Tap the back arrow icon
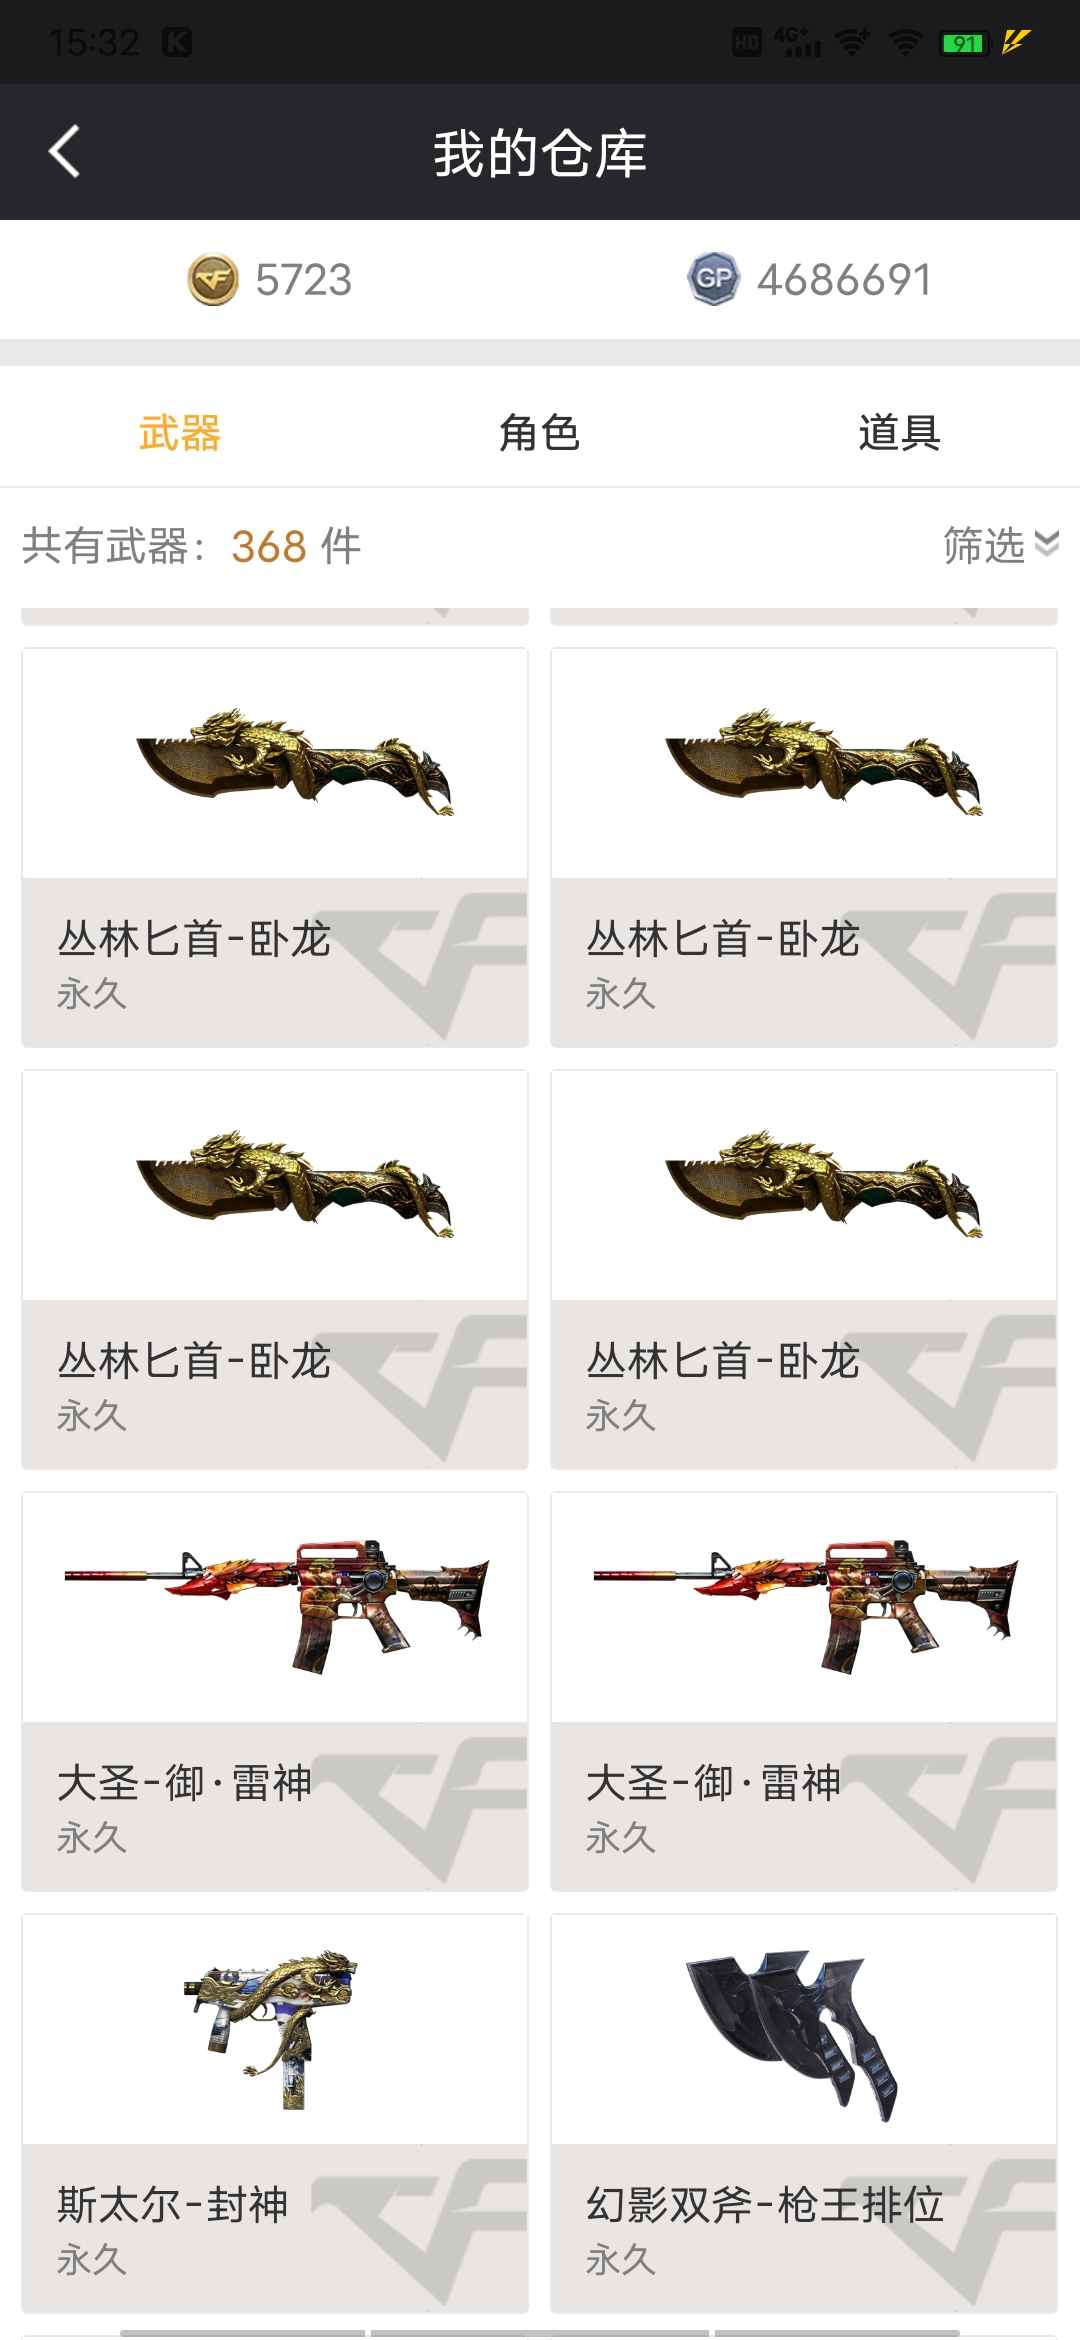Screen dimensions: 1080x2340 pyautogui.click(x=64, y=152)
